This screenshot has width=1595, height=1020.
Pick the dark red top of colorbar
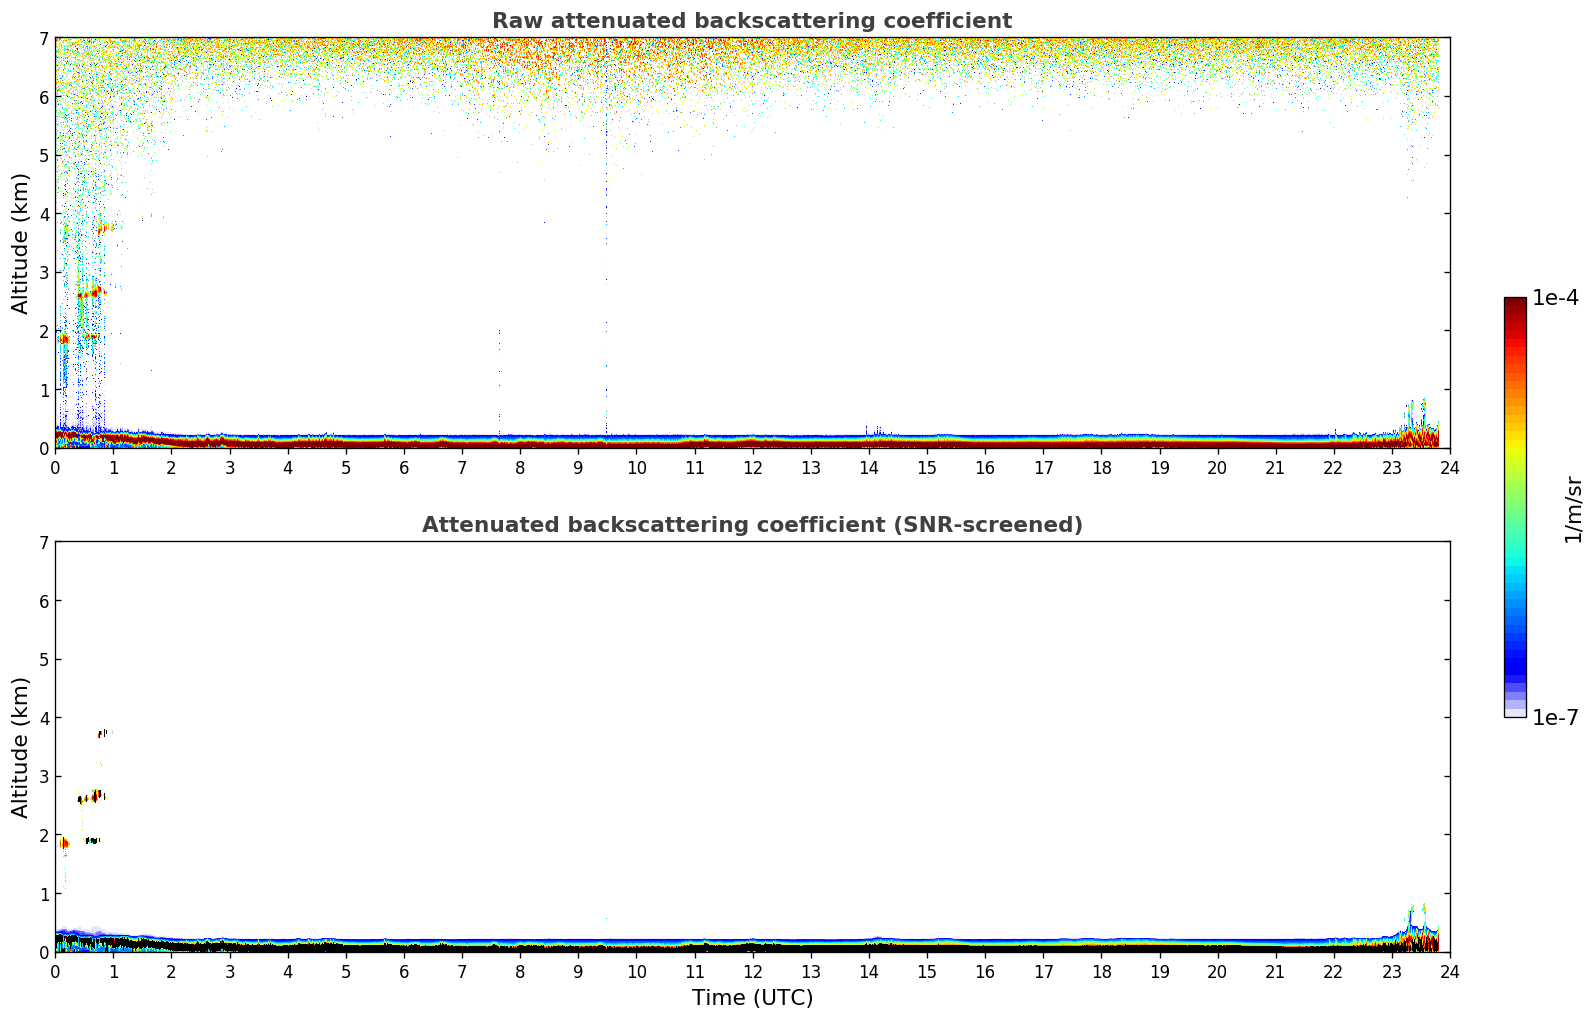click(x=1515, y=304)
